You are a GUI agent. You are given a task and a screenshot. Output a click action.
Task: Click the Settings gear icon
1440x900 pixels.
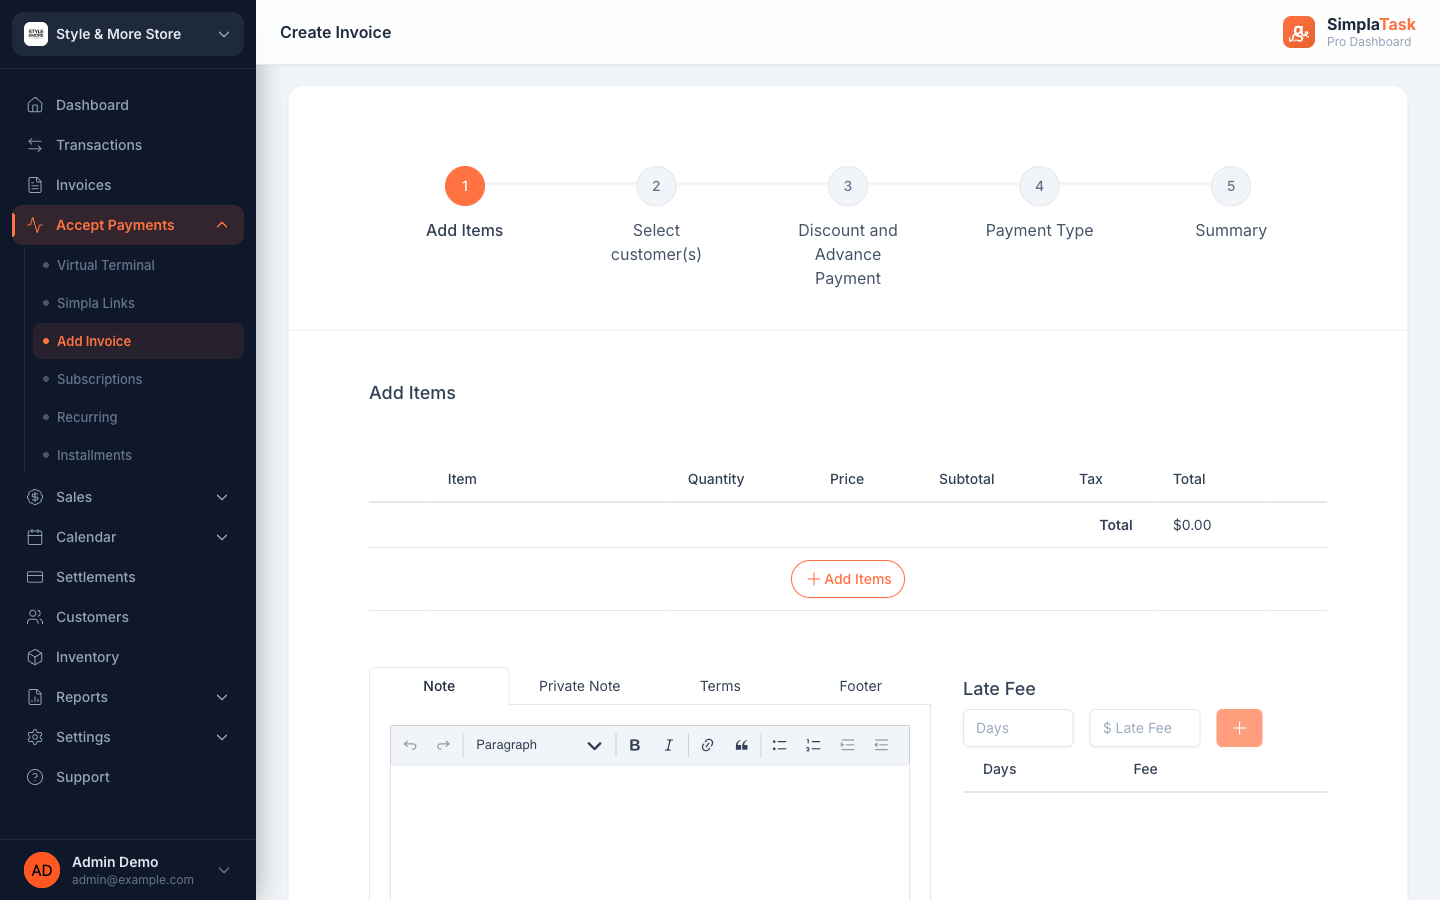pyautogui.click(x=35, y=737)
